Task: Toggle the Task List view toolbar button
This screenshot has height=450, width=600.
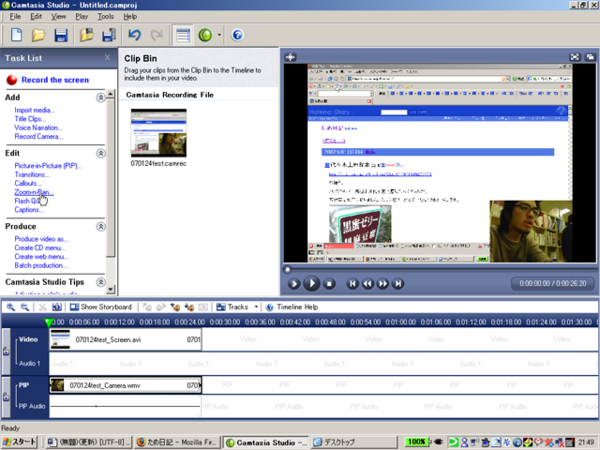Action: coord(183,35)
